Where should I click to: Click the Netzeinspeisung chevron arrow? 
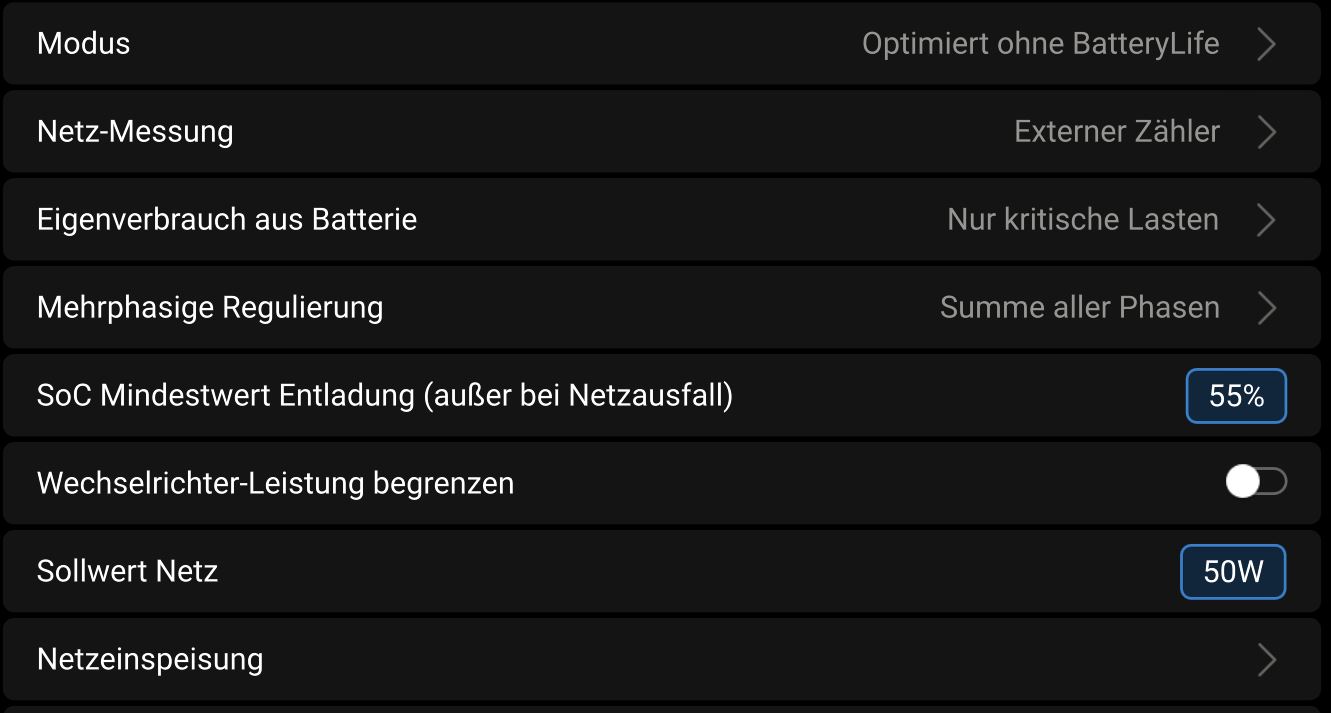[x=1266, y=659]
